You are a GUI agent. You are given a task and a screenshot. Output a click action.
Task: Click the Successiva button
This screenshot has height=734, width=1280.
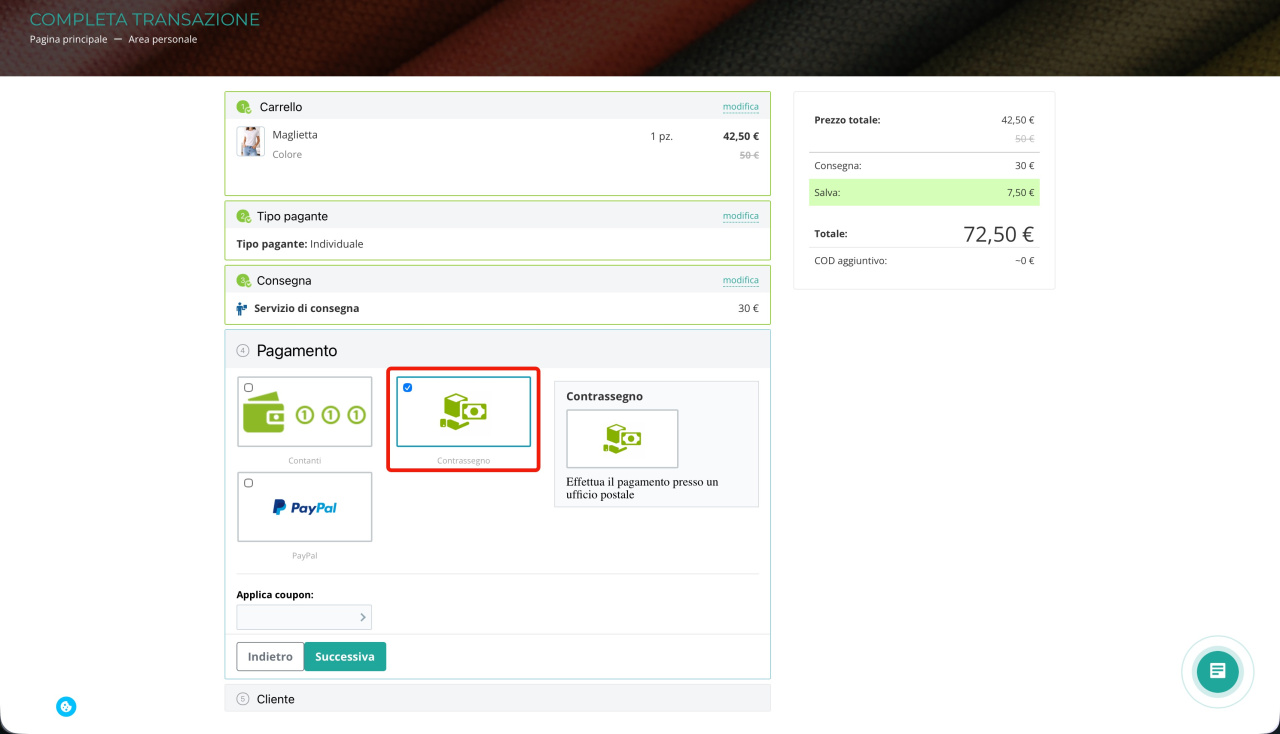click(345, 657)
